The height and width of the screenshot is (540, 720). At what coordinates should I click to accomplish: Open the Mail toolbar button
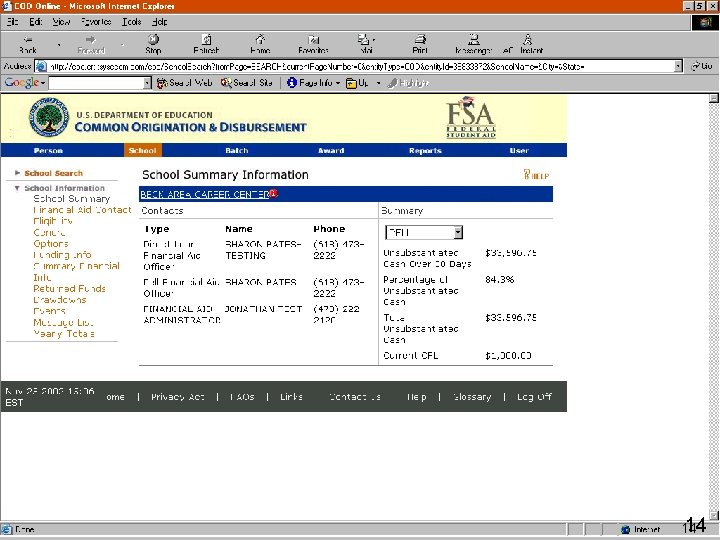pos(366,45)
